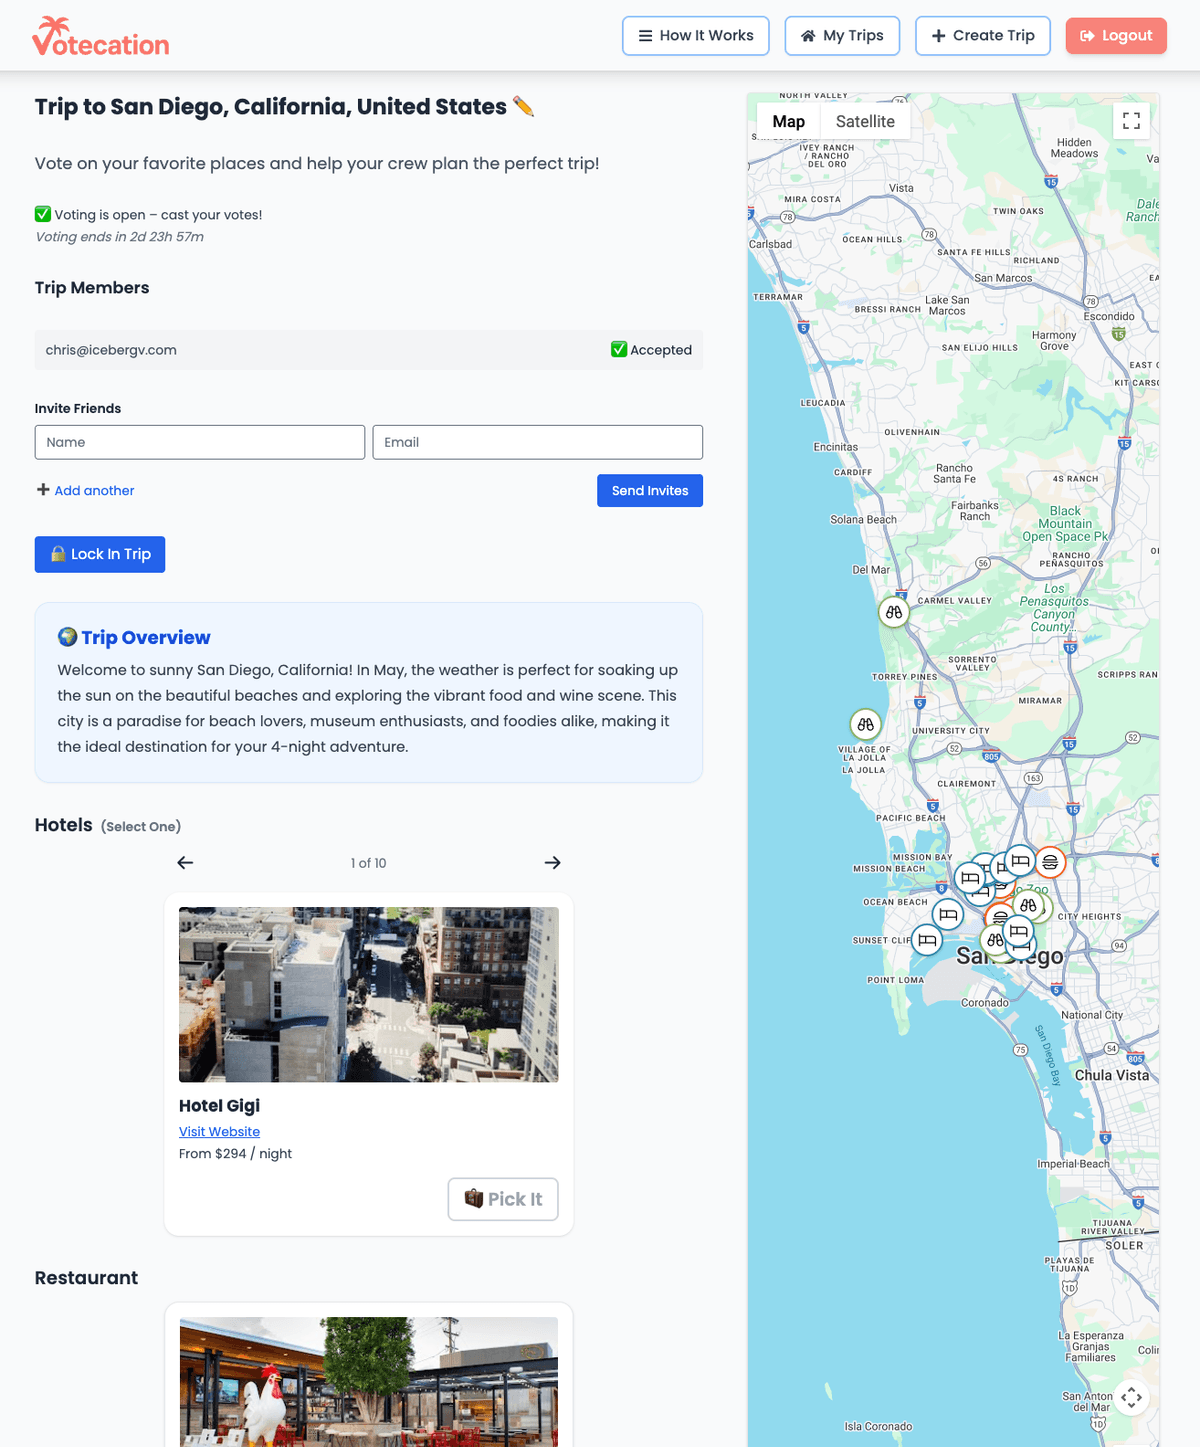
Task: Click the burger restaurant marker near San Diego Zoo
Action: coord(1050,862)
